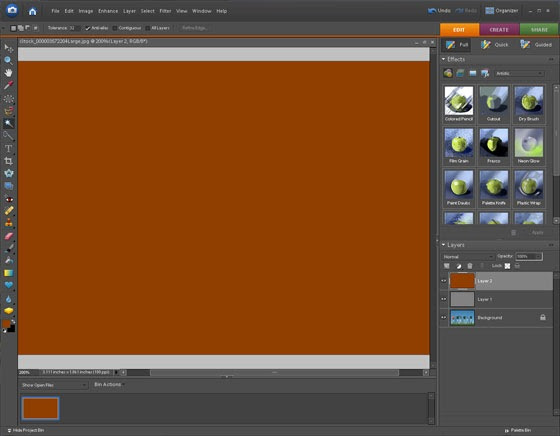Select the Zoom tool
Image resolution: width=560 pixels, height=436 pixels.
coord(8,60)
